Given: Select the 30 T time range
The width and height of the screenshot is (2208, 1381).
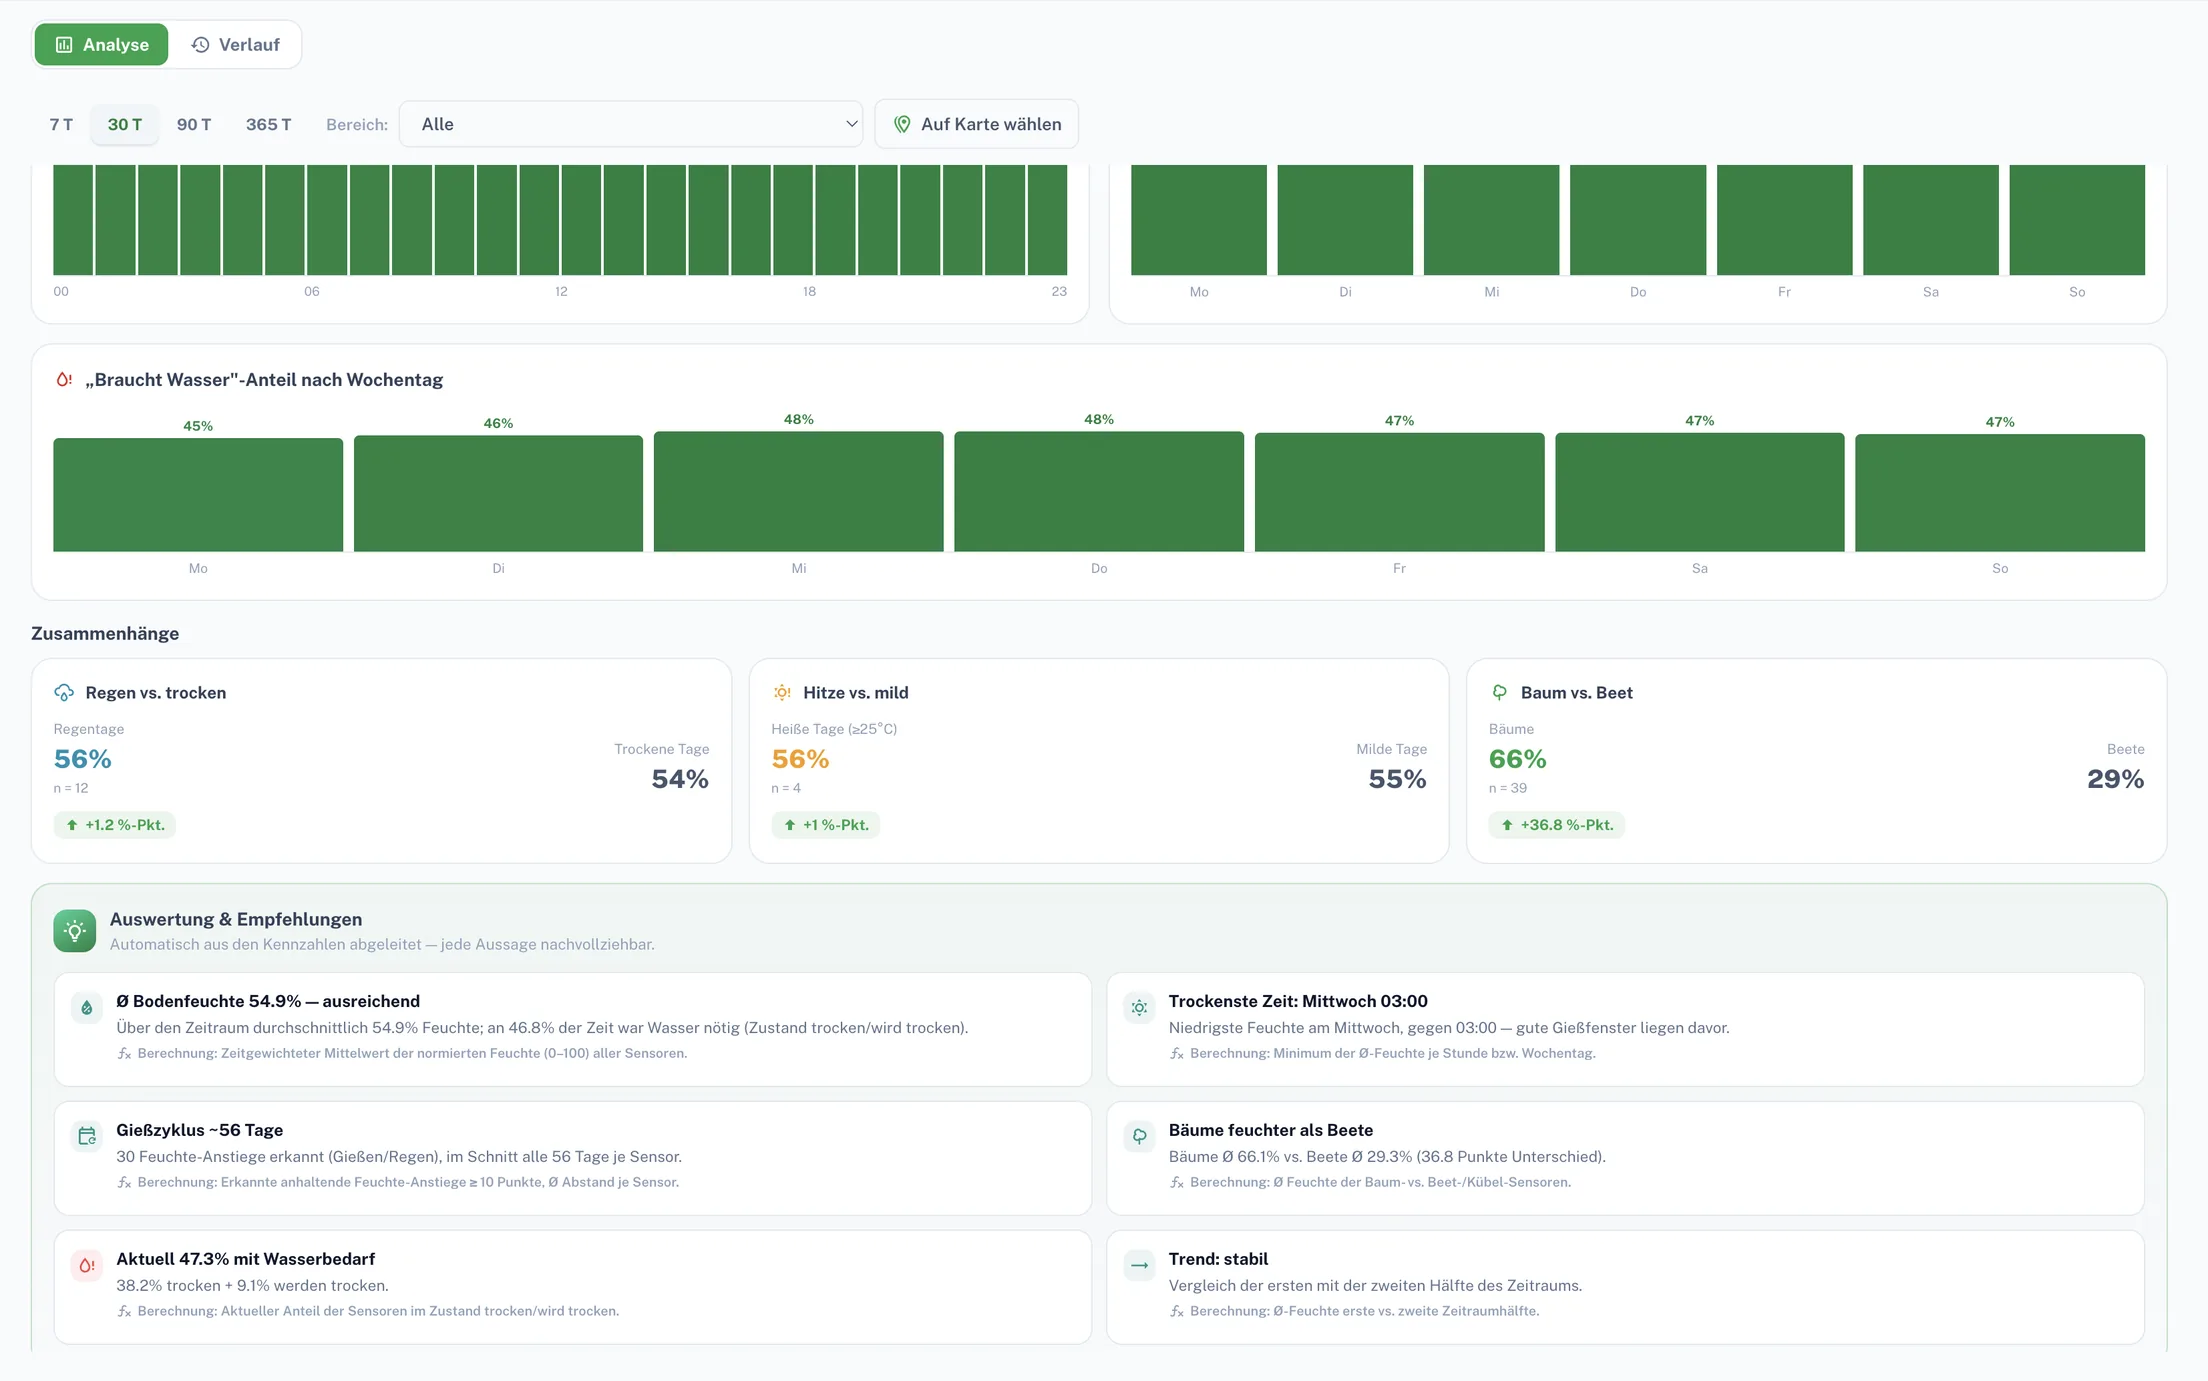Looking at the screenshot, I should point(125,125).
